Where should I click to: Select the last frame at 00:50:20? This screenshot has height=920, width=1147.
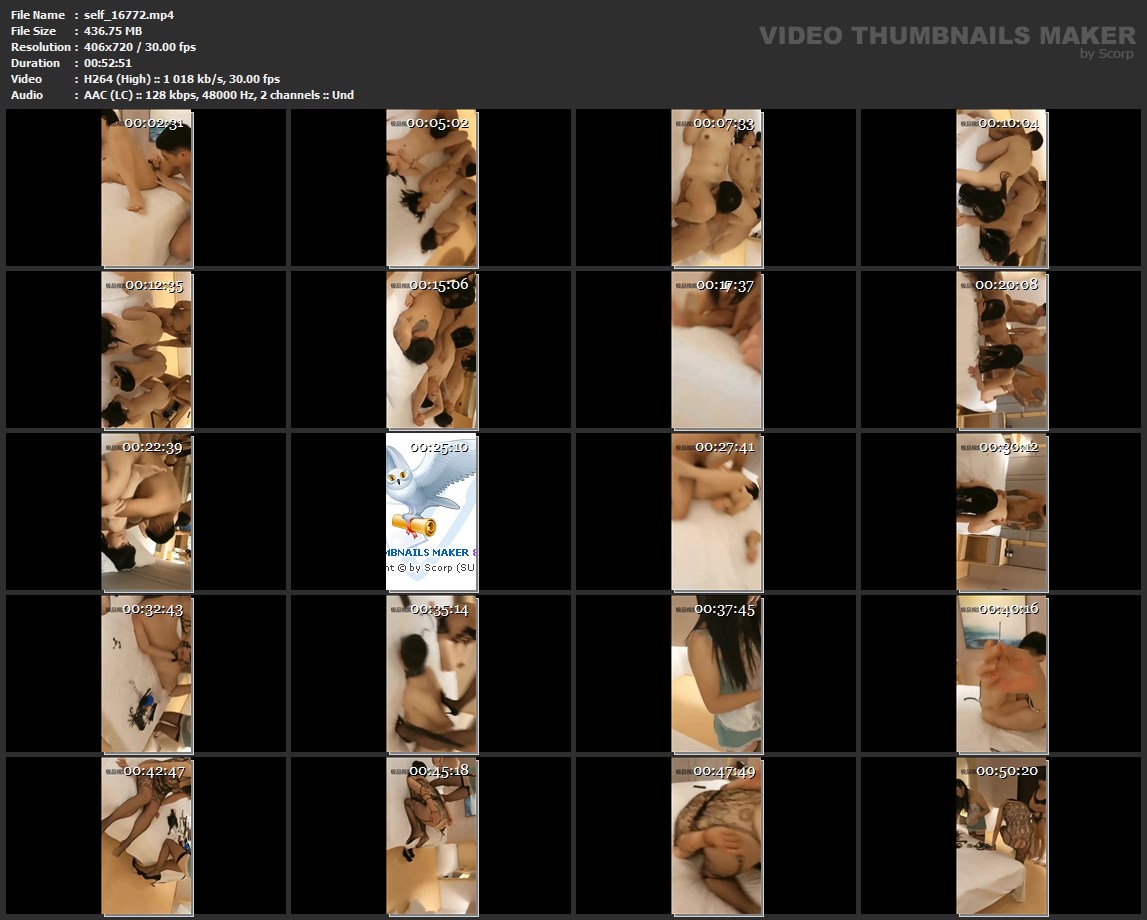click(x=1001, y=836)
